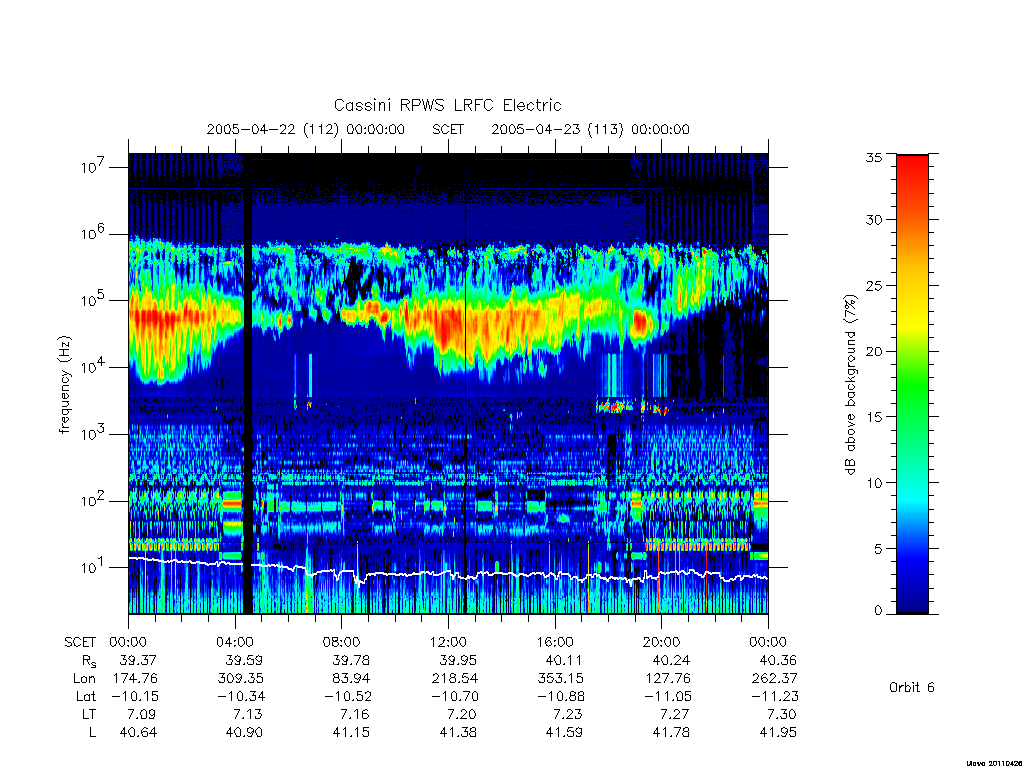Screen dimensions: 1024x768
Task: Click the Lon value '218.54'
Action: click(455, 679)
